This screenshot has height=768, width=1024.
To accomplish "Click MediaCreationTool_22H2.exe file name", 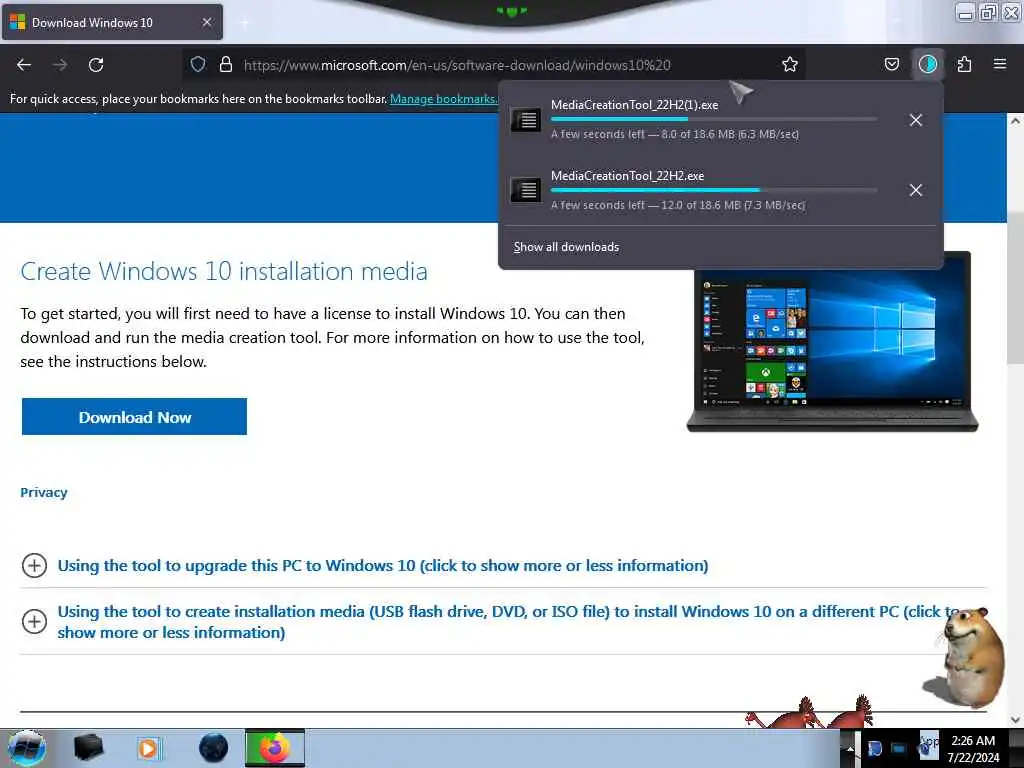I will click(628, 176).
